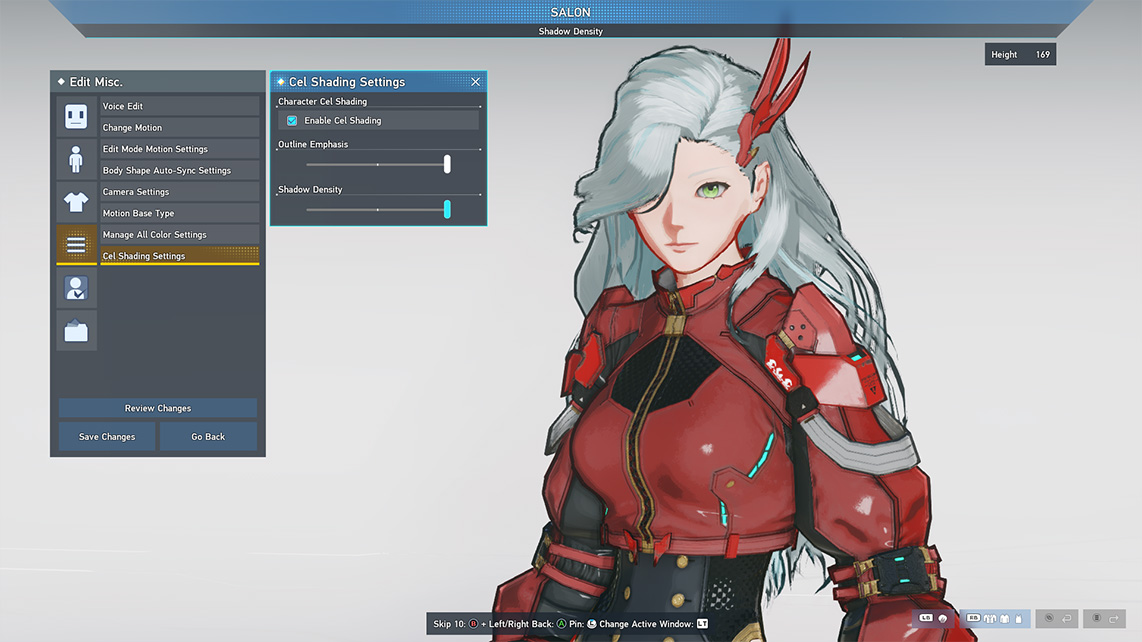Open the bag icon at sidebar bottom

click(76, 330)
